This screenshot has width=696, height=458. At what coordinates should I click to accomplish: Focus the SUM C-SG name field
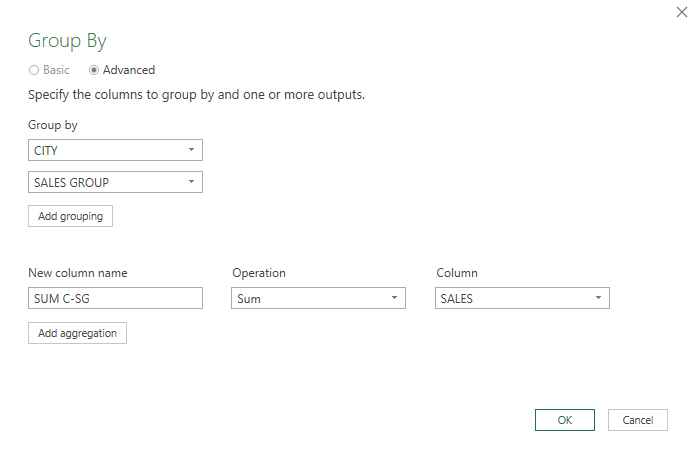coord(115,298)
